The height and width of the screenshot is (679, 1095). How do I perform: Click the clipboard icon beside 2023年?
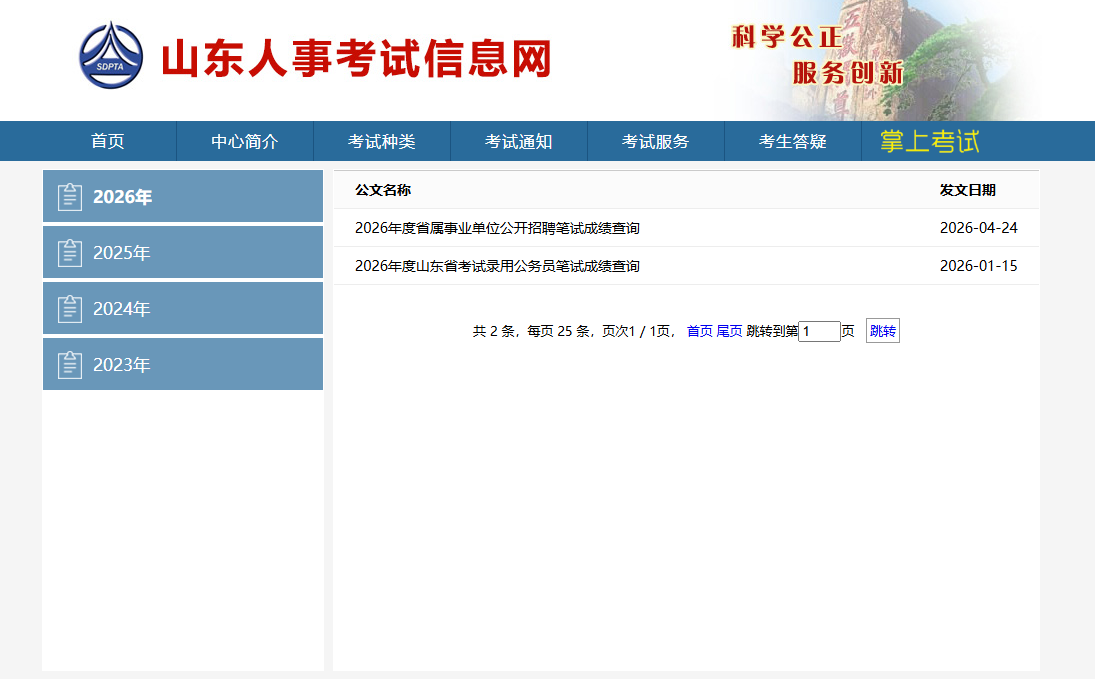pos(70,365)
